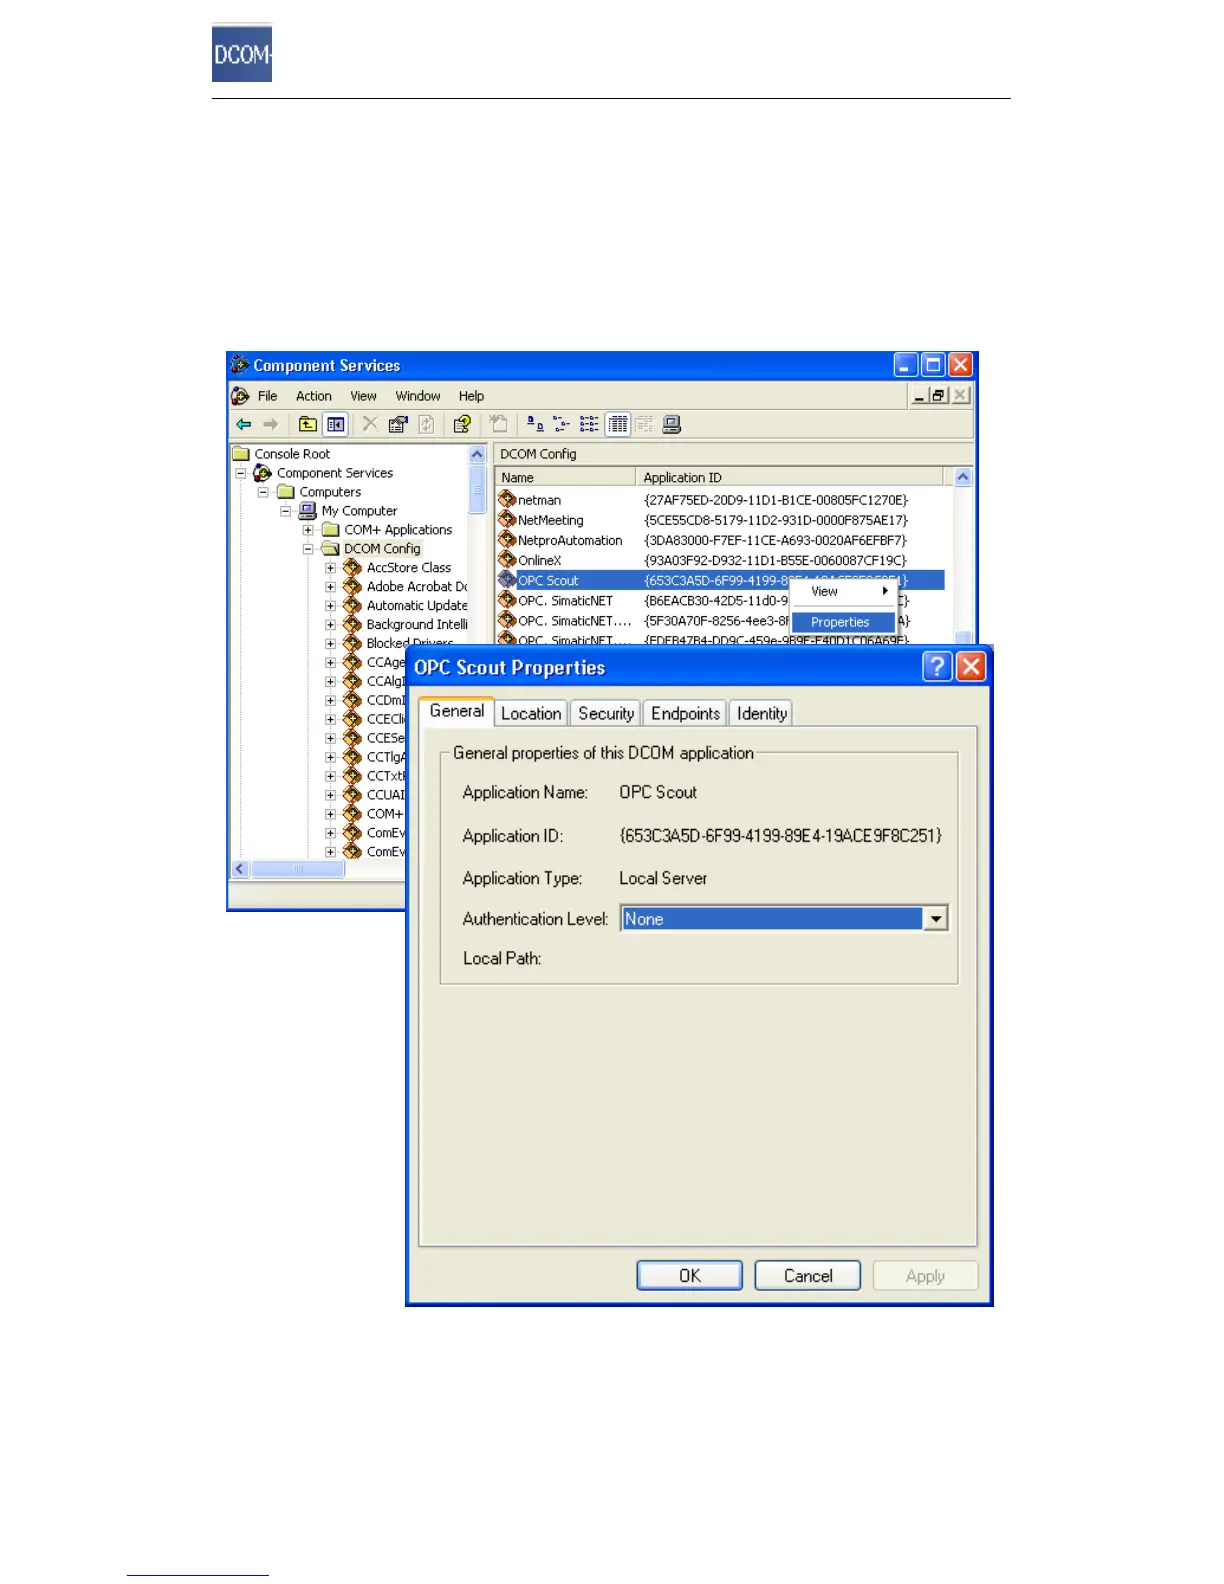
Task: Click the tree pane's horizontal scroll left arrow
Action: (240, 869)
